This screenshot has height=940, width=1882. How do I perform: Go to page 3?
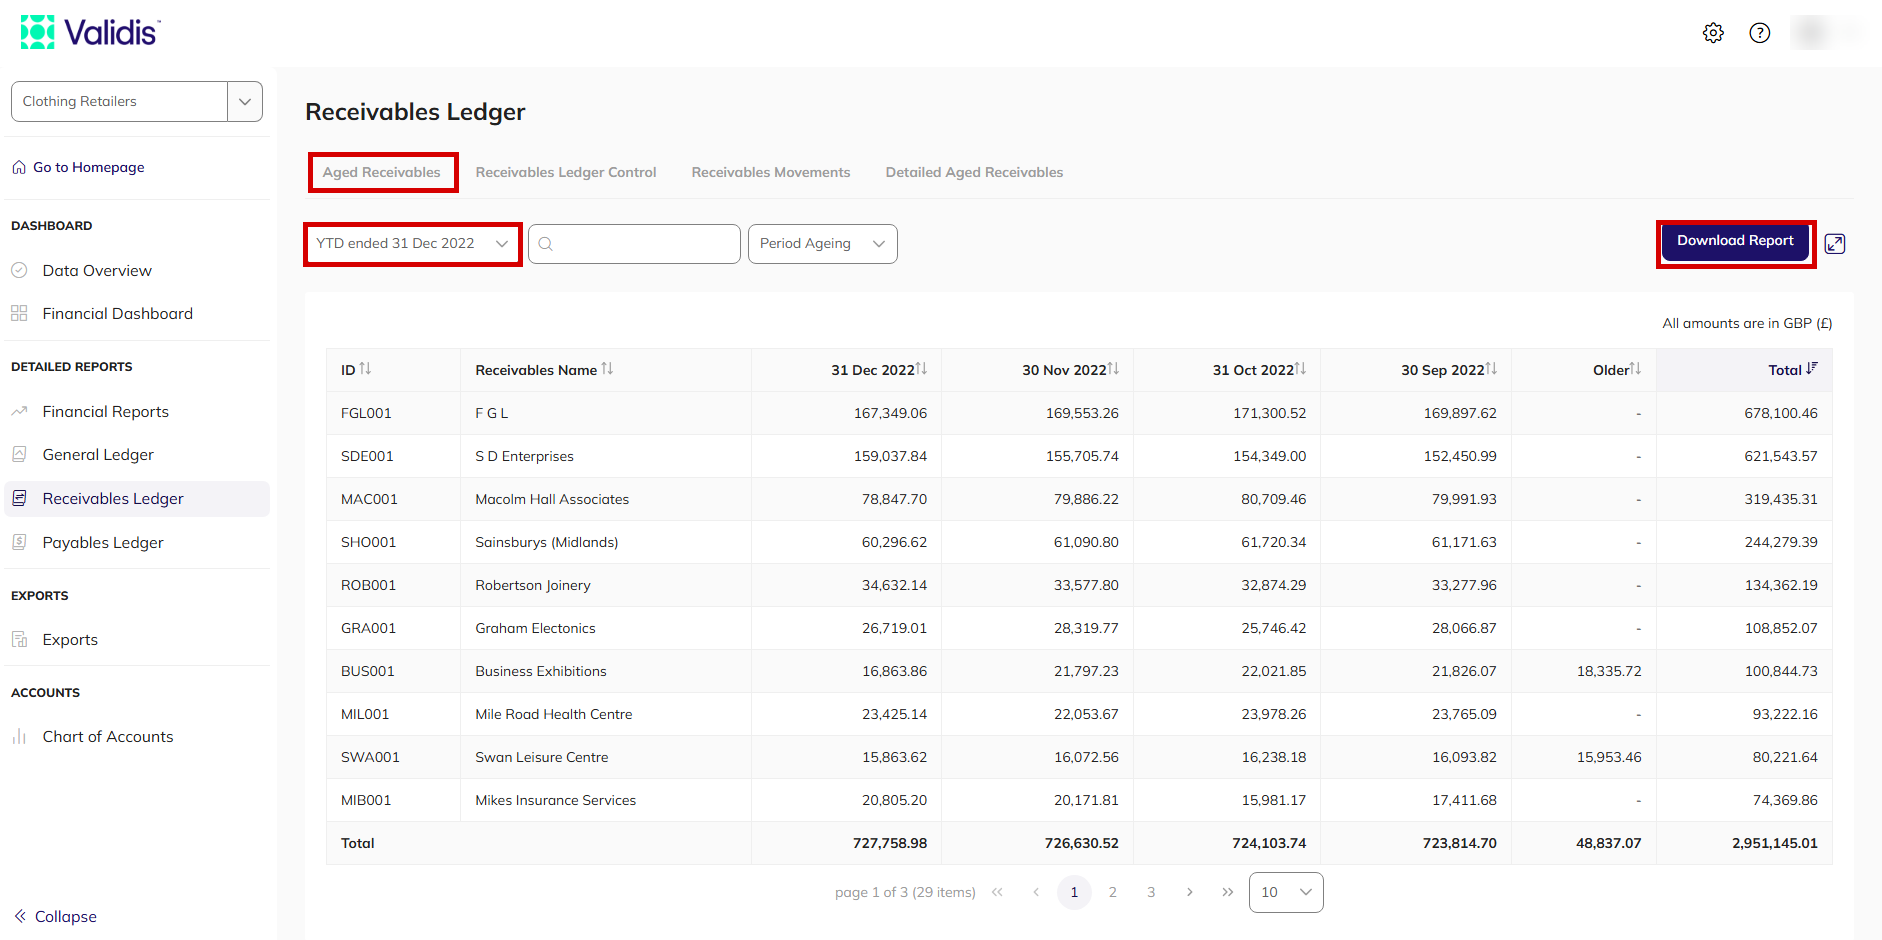1151,892
